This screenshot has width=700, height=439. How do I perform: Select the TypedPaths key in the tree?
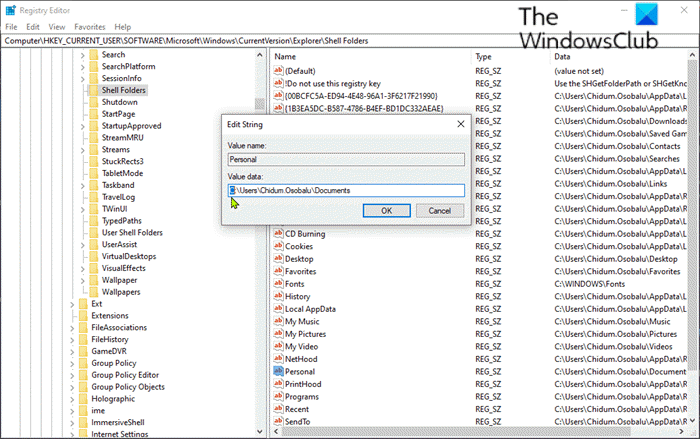coord(122,221)
